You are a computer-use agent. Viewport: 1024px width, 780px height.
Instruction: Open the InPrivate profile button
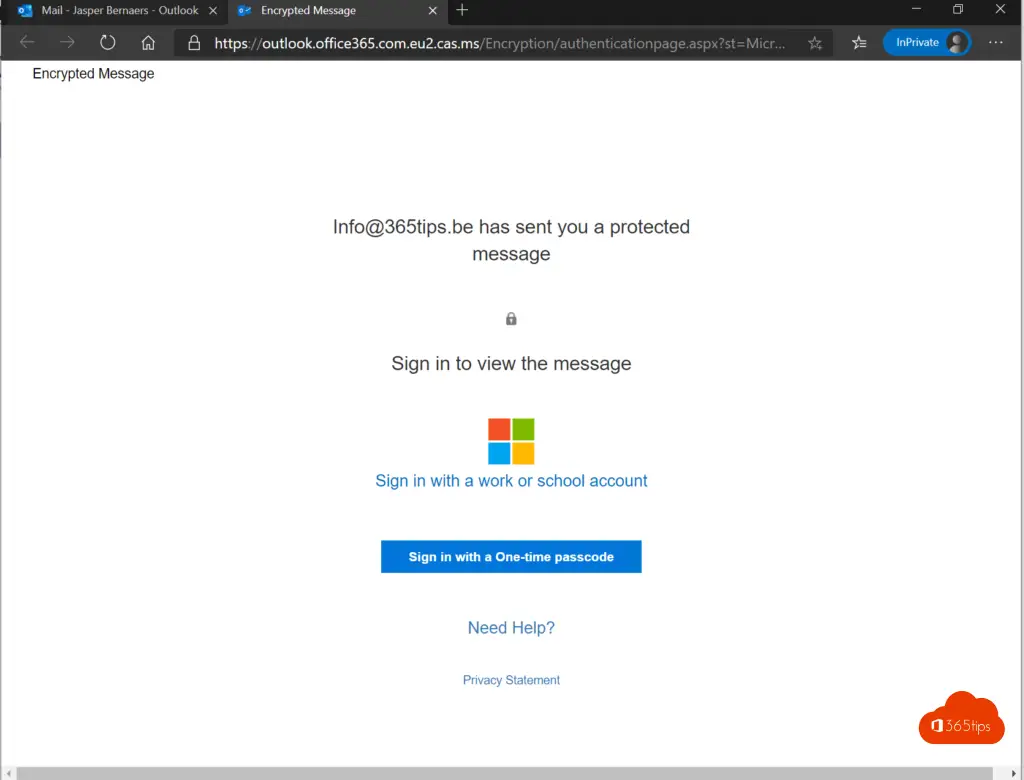pyautogui.click(x=927, y=42)
